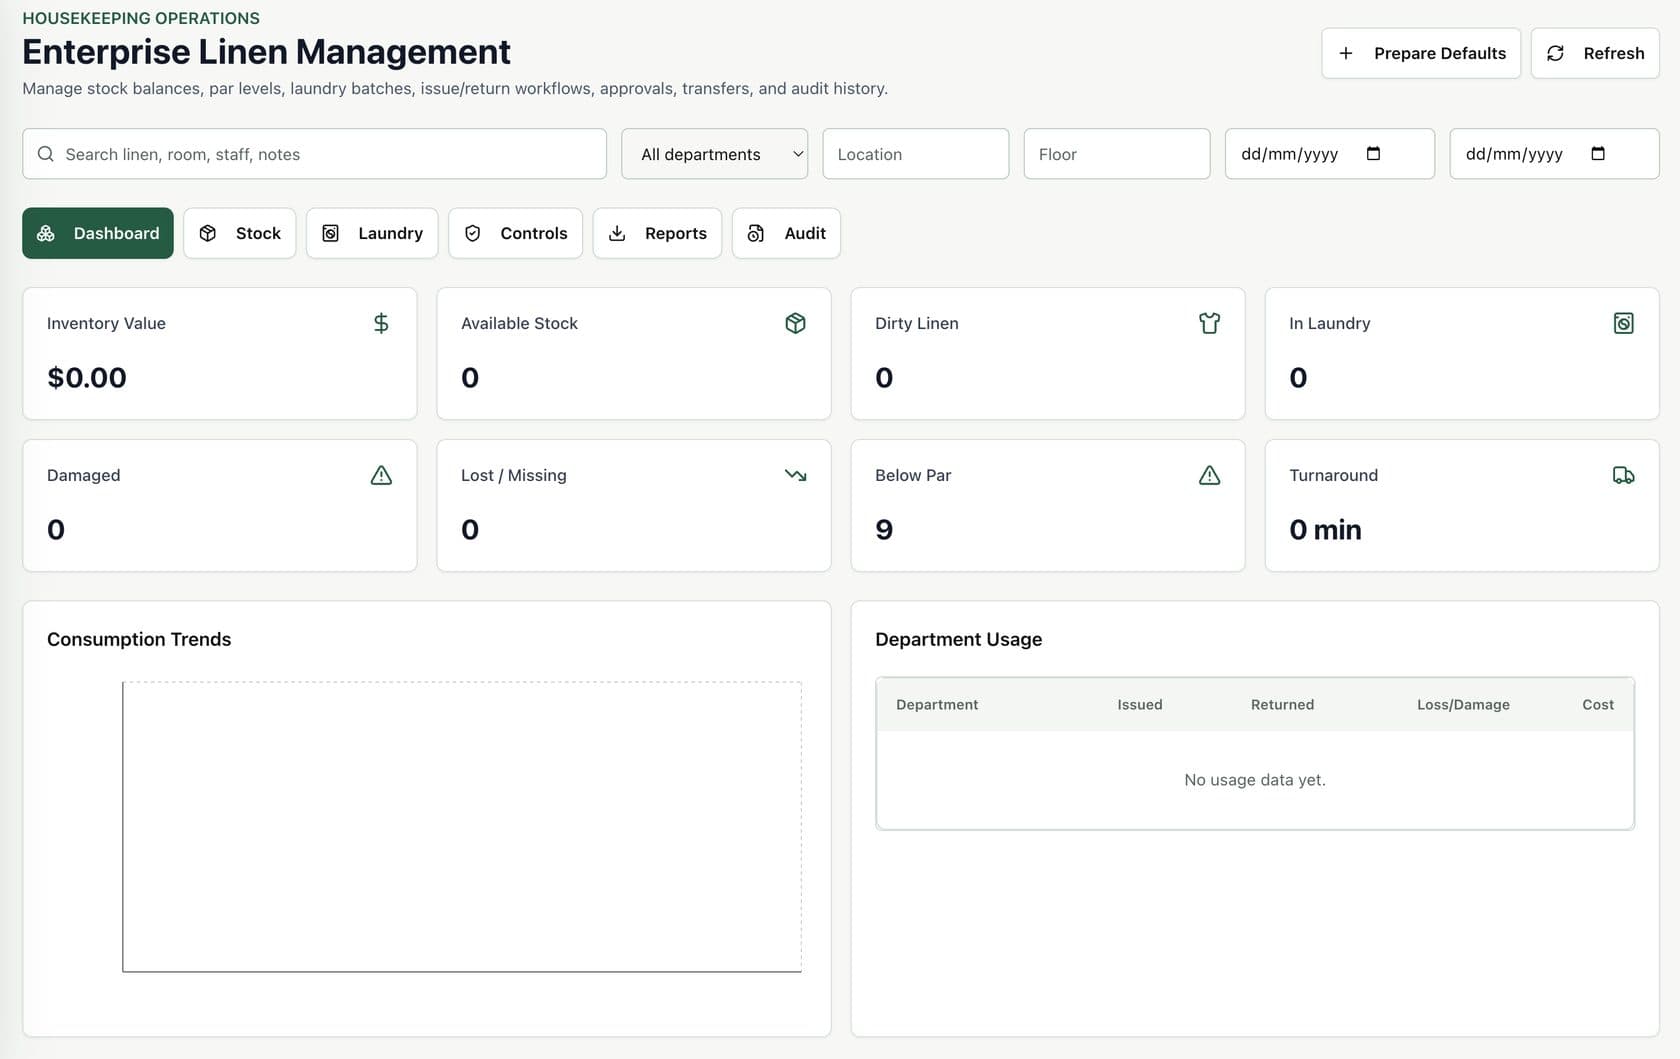1680x1059 pixels.
Task: Click the Lost / Missing card label
Action: [x=513, y=475]
